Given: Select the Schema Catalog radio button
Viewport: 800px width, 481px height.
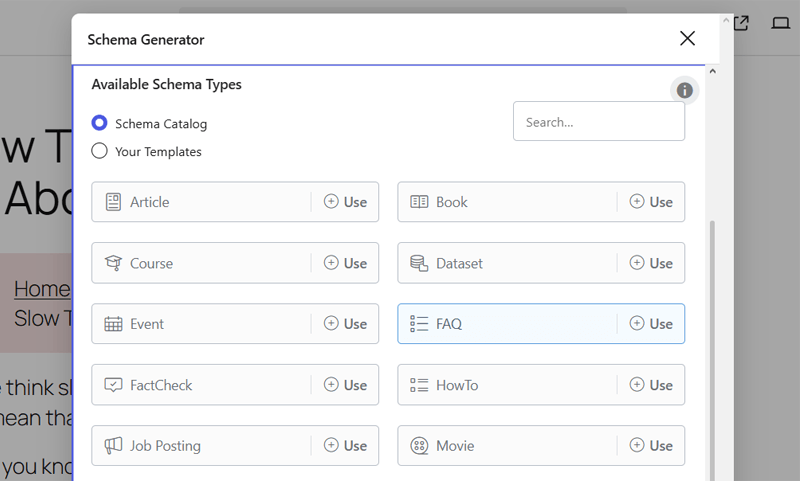Looking at the screenshot, I should coord(99,123).
